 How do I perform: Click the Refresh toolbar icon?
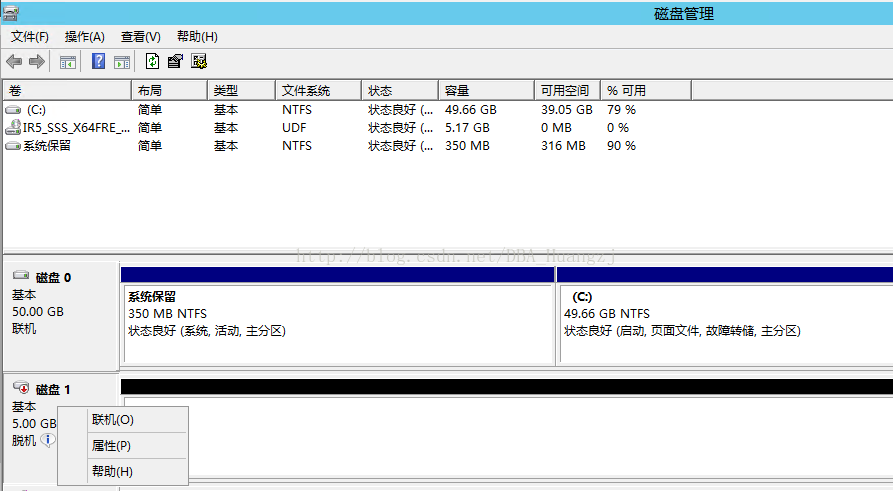pyautogui.click(x=152, y=61)
